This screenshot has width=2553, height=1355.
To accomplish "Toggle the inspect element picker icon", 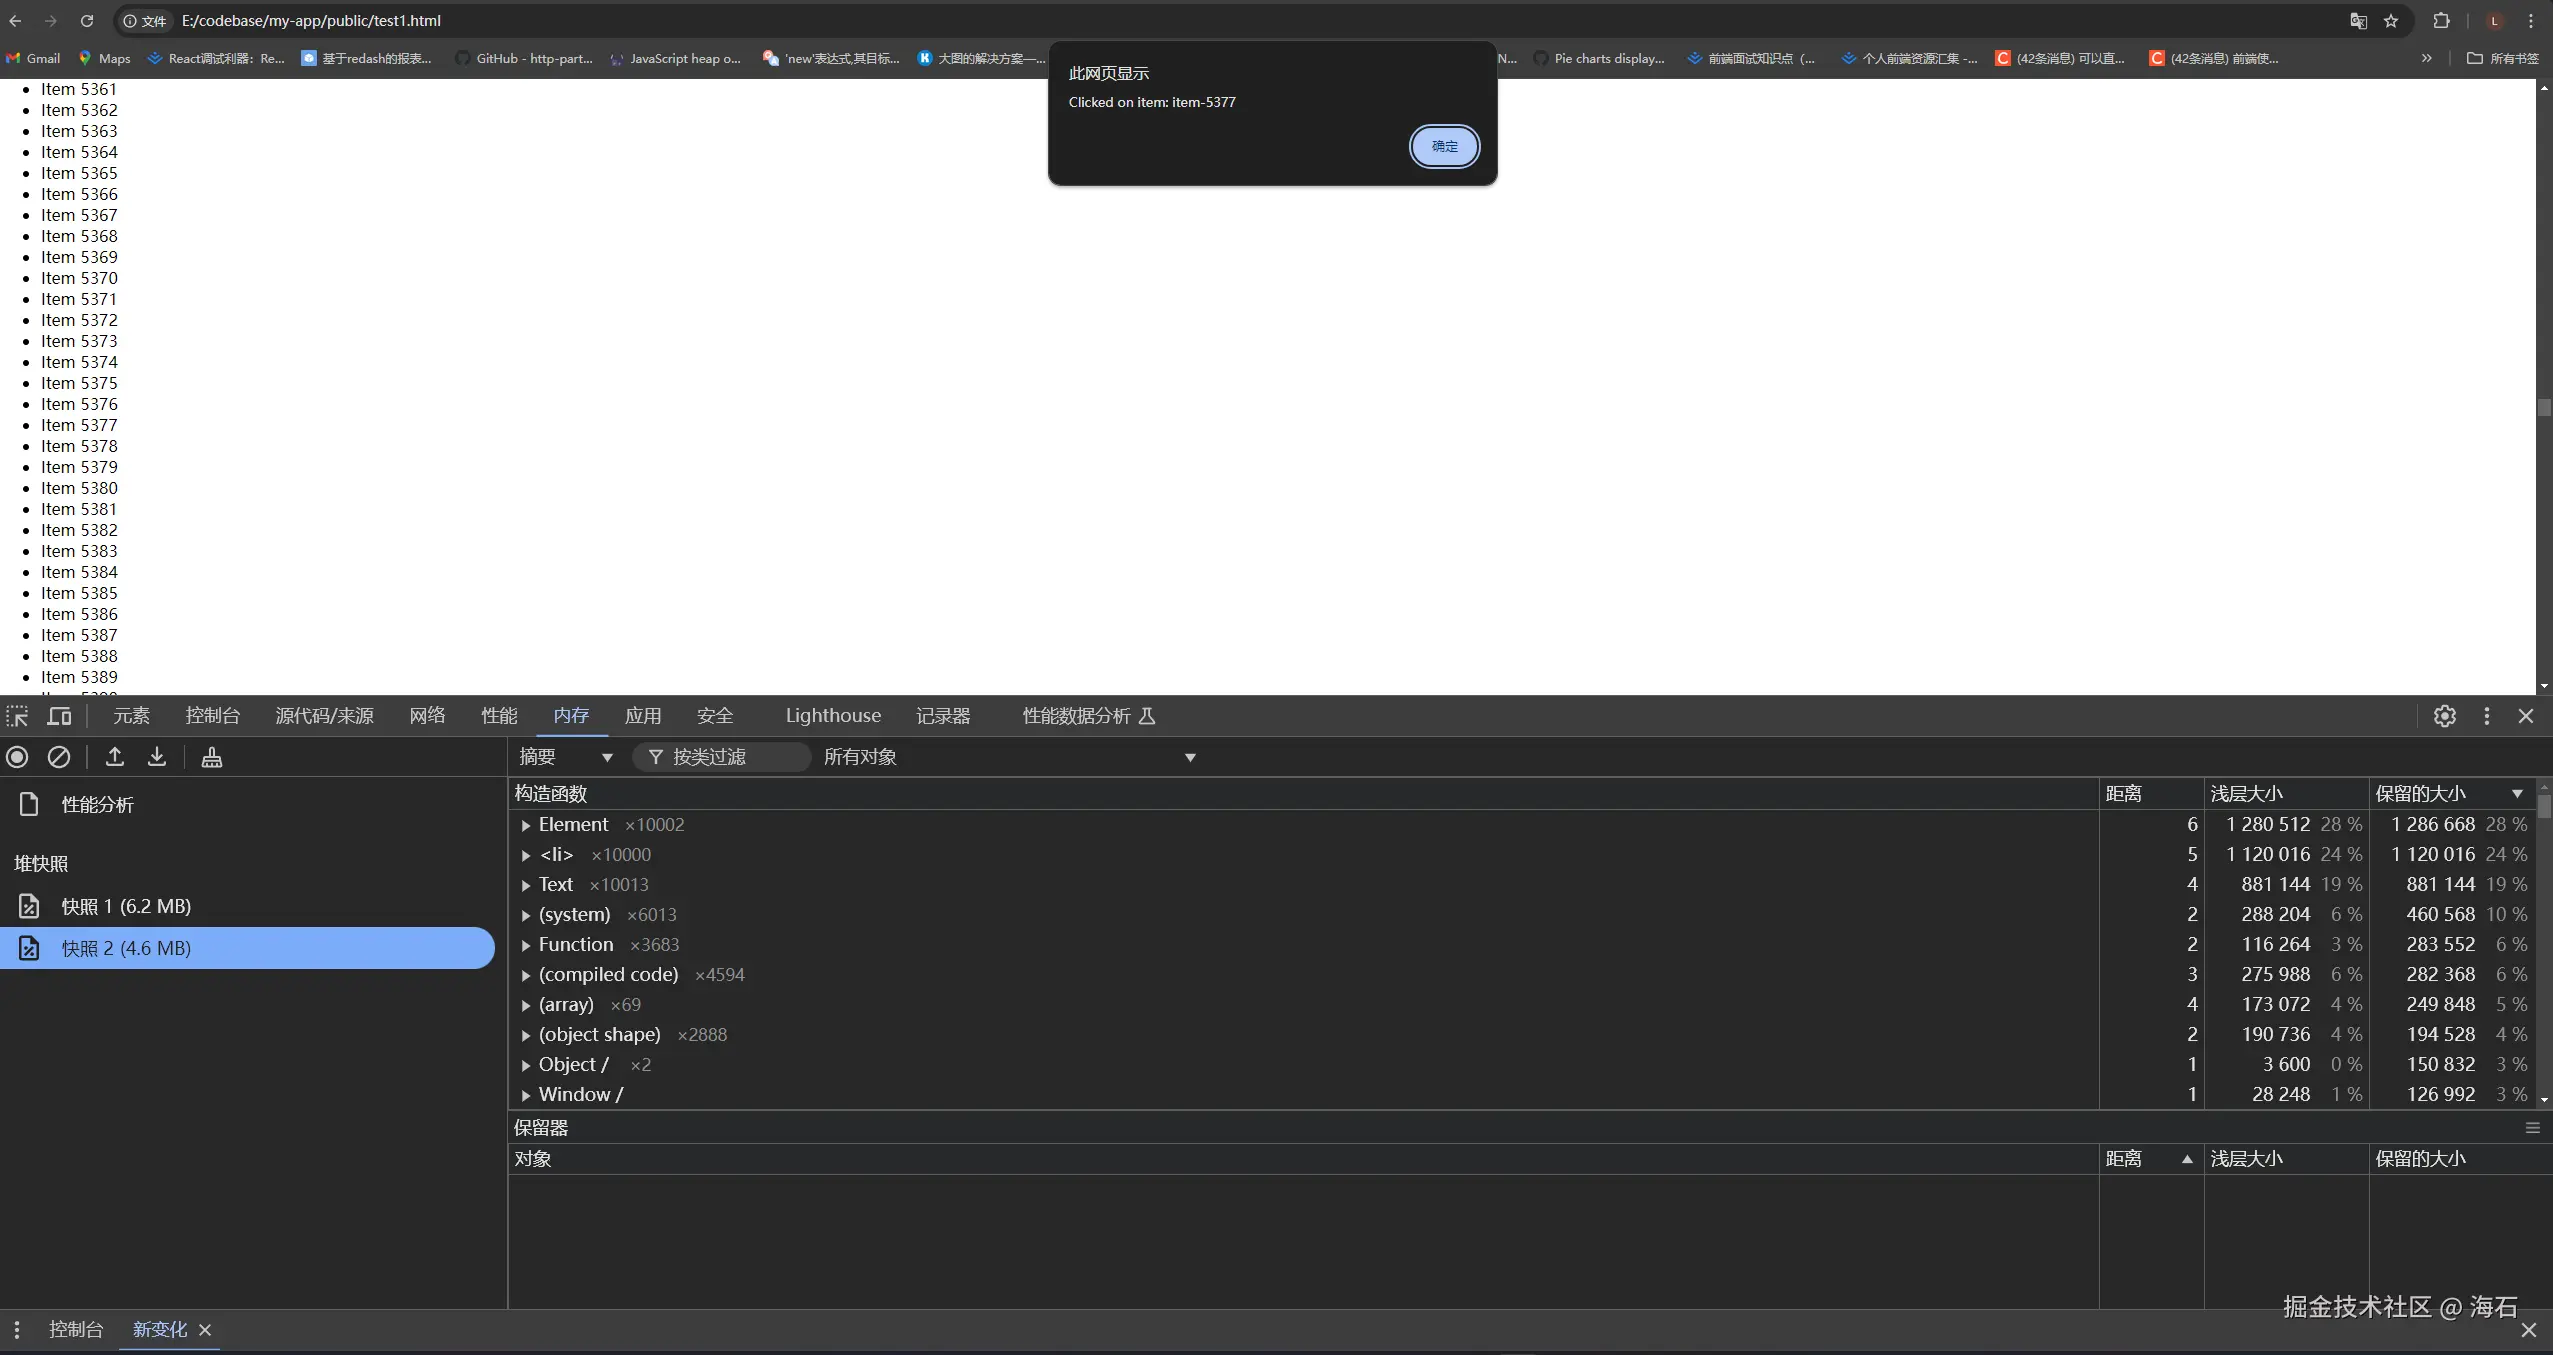I will tap(18, 716).
